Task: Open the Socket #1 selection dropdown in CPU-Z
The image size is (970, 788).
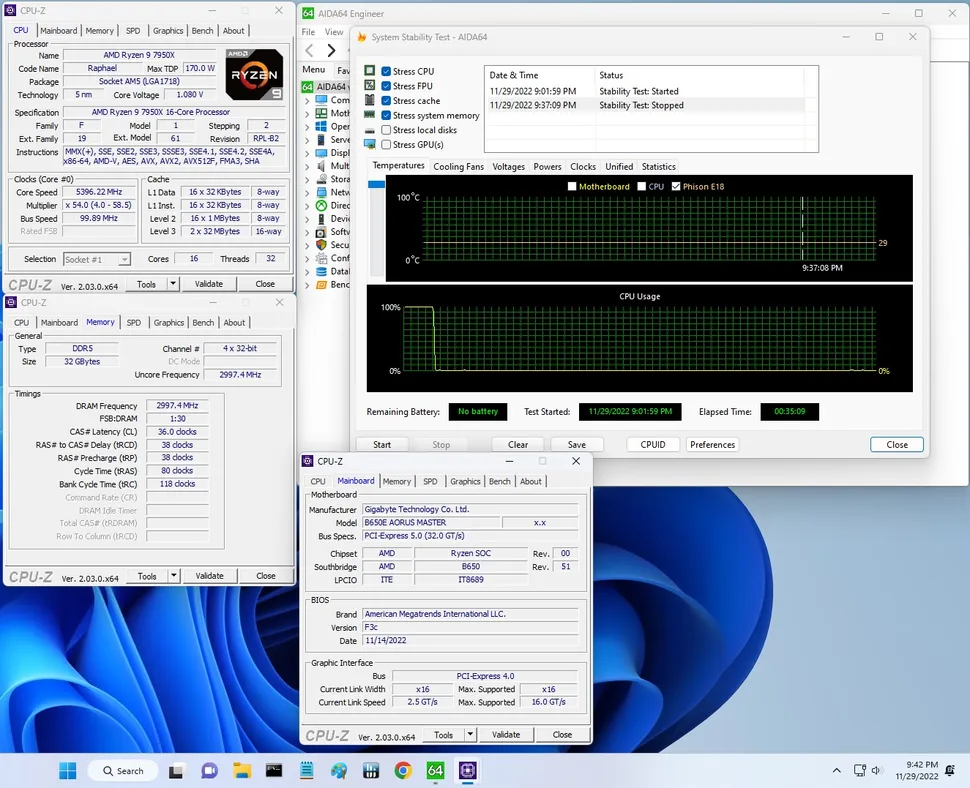Action: (97, 258)
